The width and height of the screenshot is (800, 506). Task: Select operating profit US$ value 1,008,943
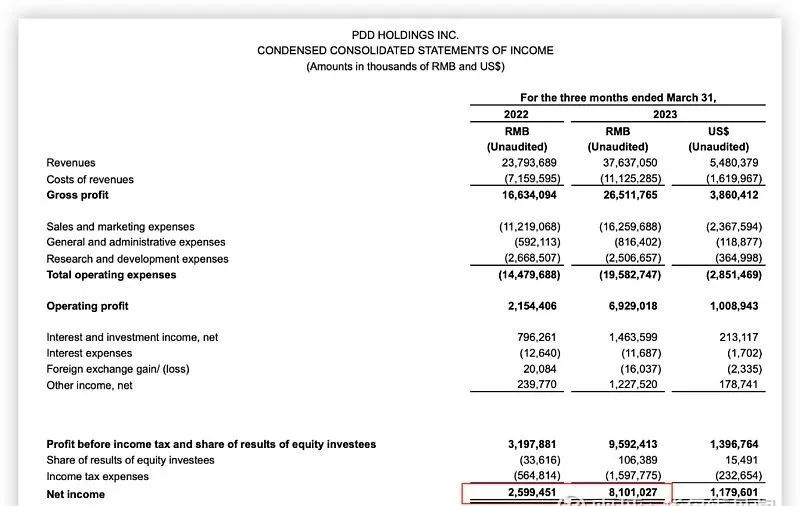734,306
